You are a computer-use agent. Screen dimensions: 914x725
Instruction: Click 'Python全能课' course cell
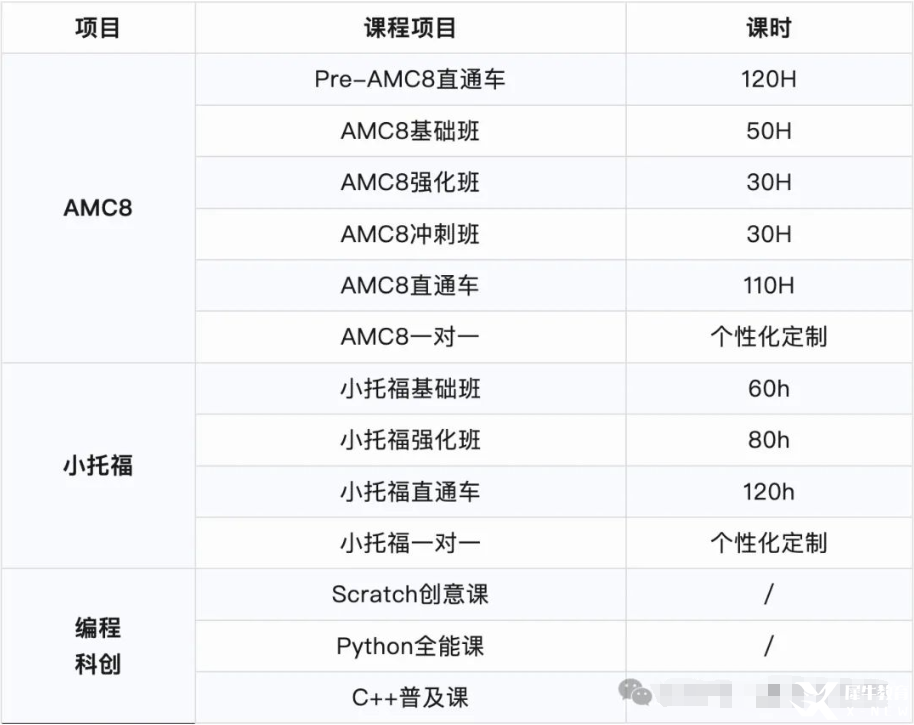click(410, 646)
